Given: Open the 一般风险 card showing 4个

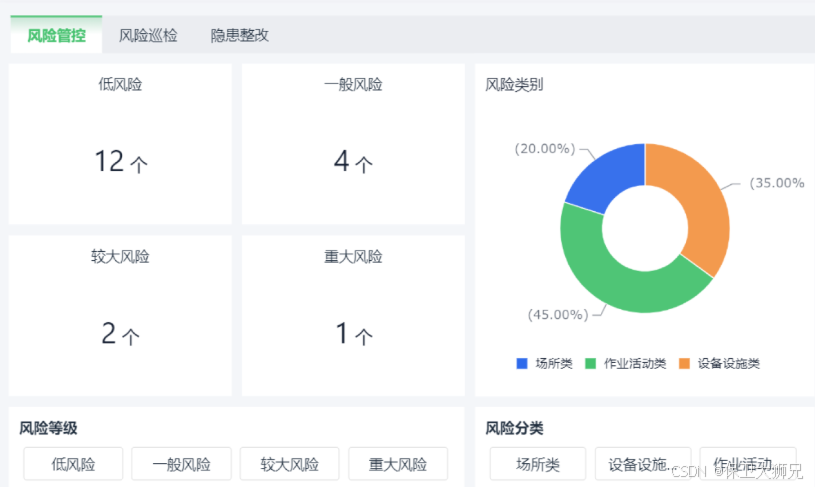Looking at the screenshot, I should [x=353, y=144].
